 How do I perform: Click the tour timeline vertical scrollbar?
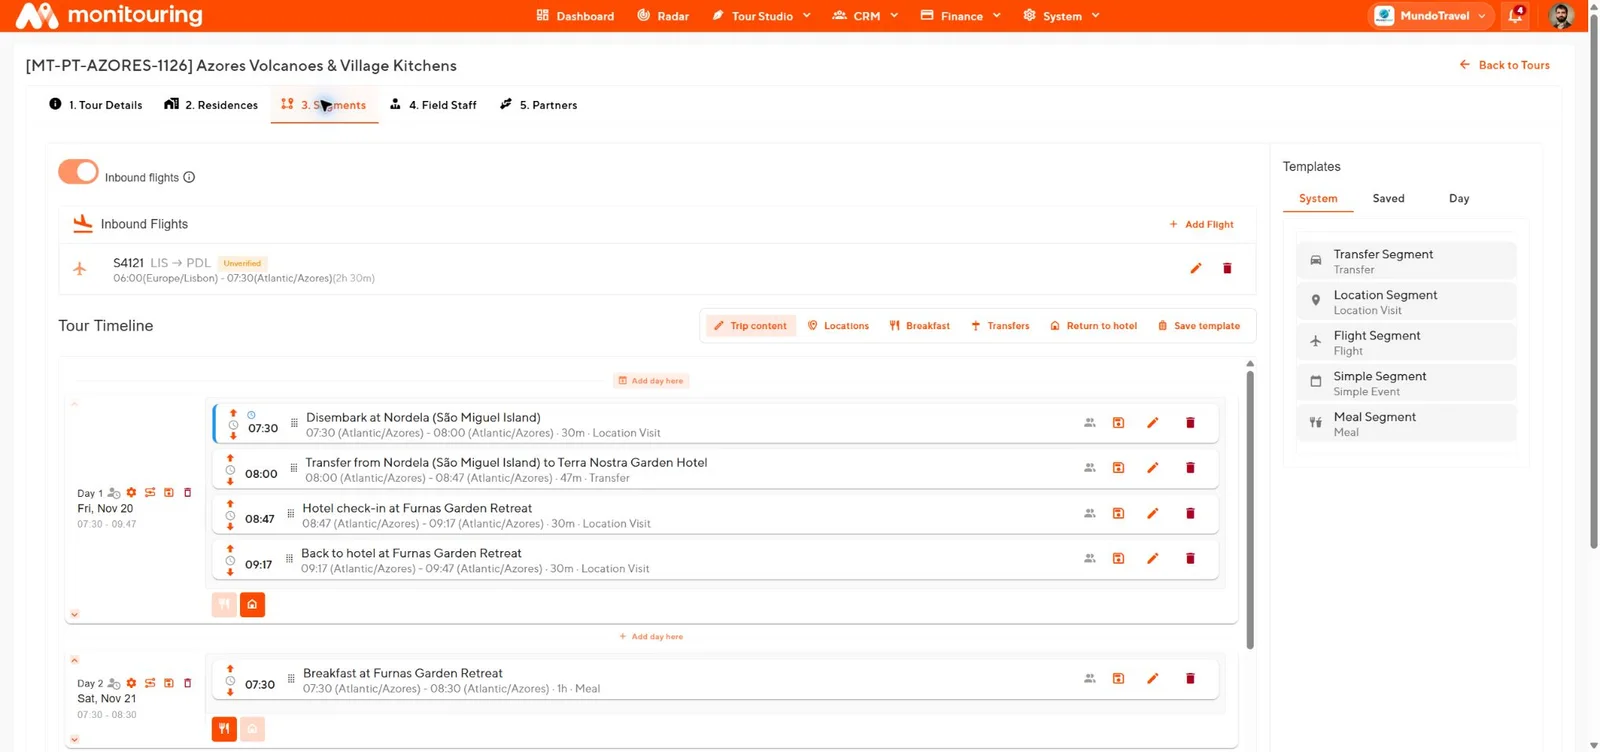click(x=1250, y=510)
